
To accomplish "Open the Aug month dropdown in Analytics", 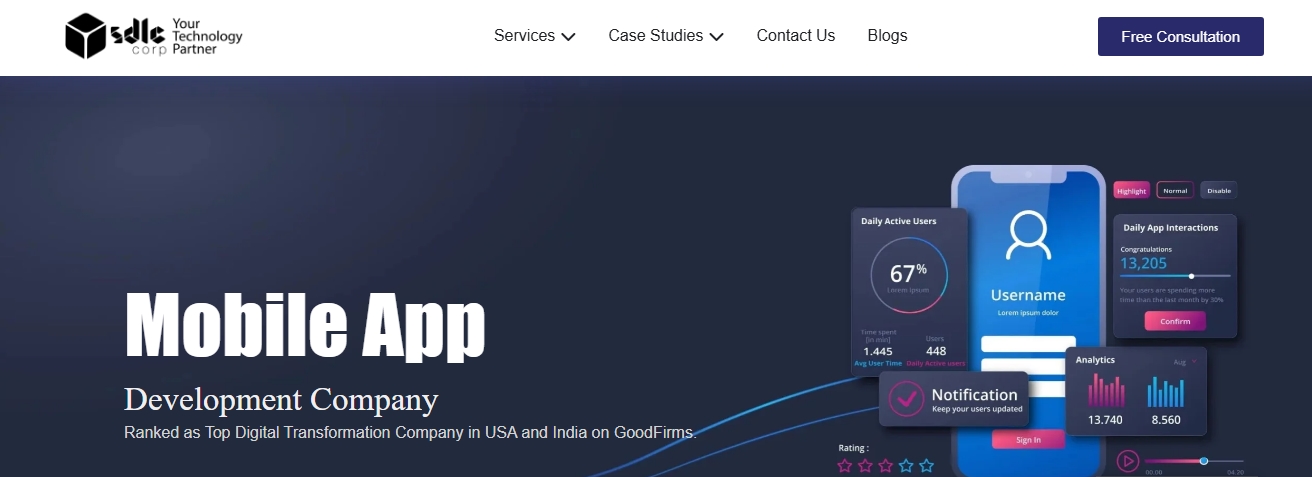I will tap(1184, 362).
